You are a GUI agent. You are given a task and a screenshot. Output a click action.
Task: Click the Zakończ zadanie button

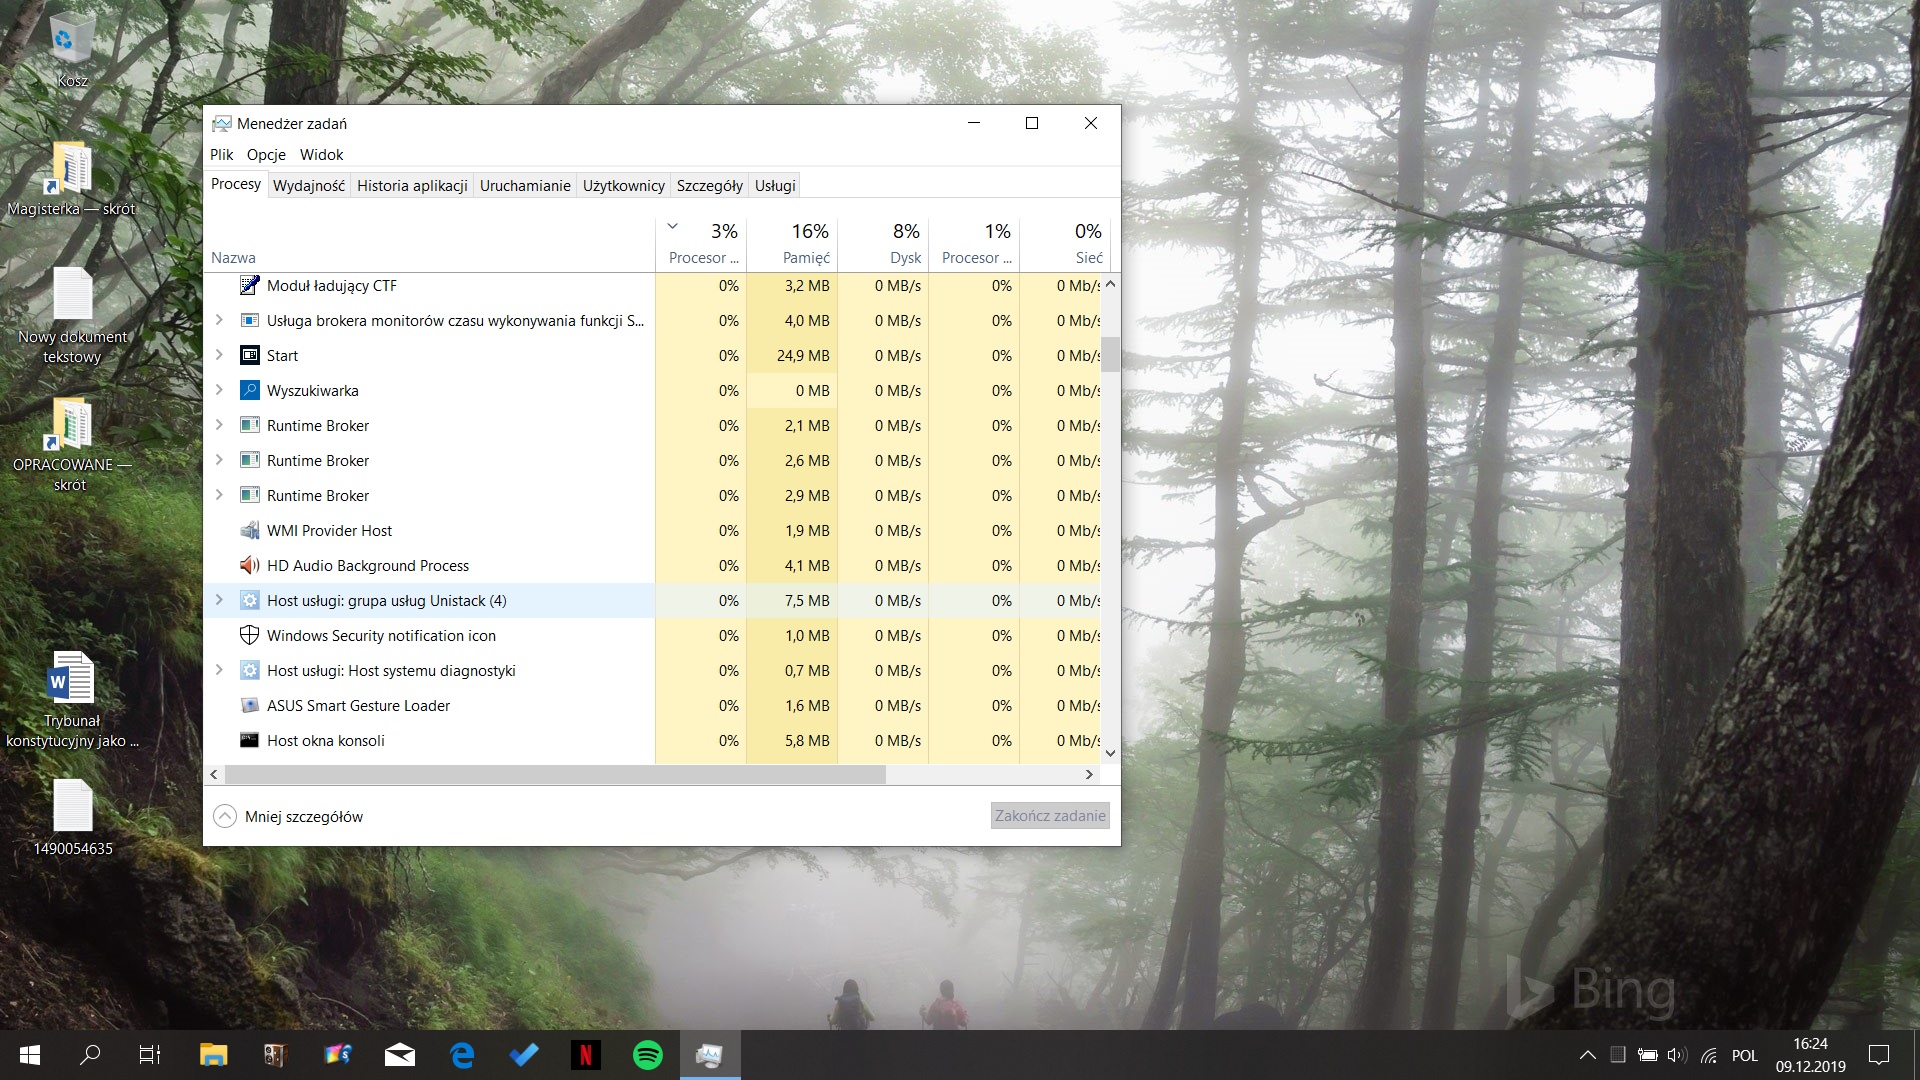[1050, 816]
